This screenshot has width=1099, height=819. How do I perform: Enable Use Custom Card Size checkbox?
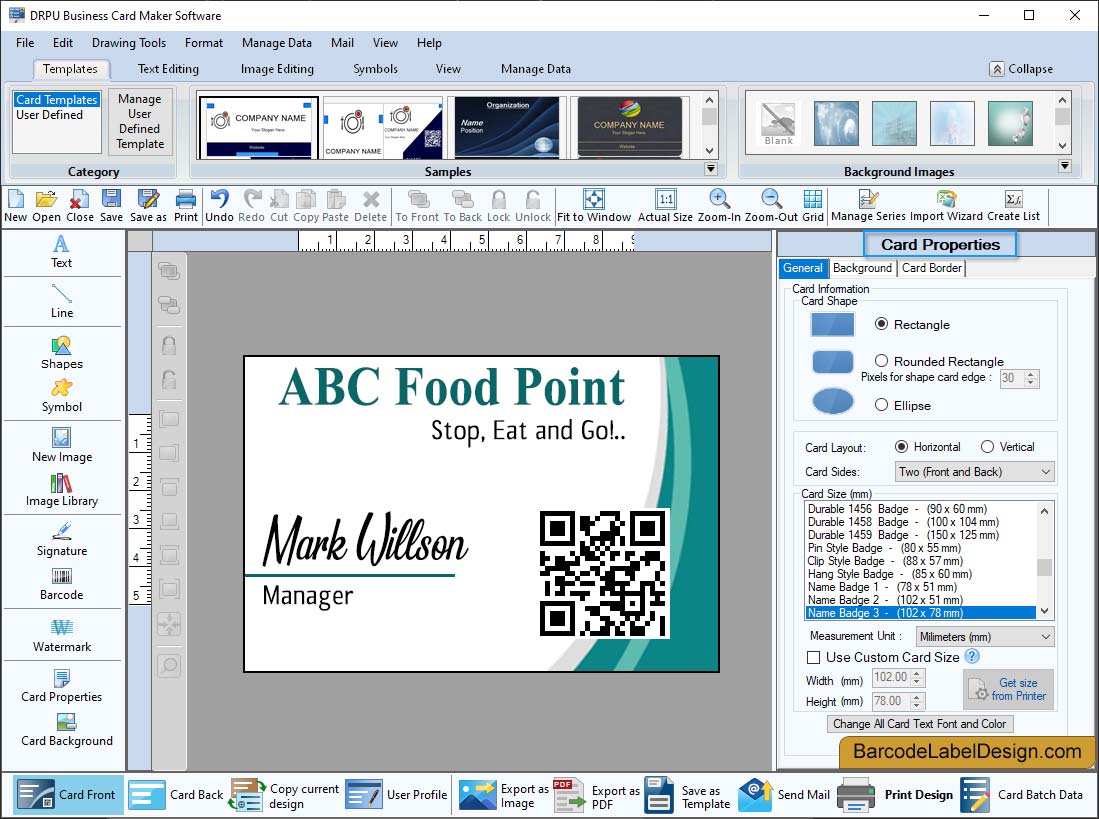[814, 658]
